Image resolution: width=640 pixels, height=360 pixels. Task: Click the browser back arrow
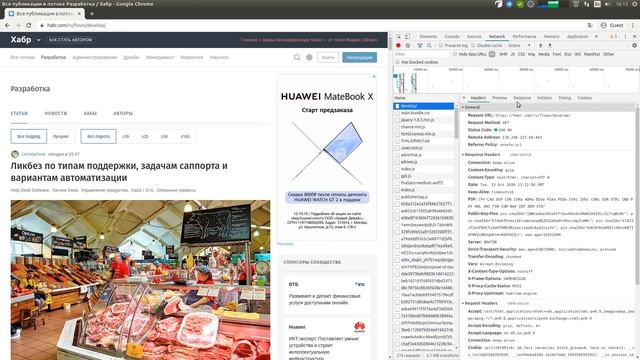point(7,25)
